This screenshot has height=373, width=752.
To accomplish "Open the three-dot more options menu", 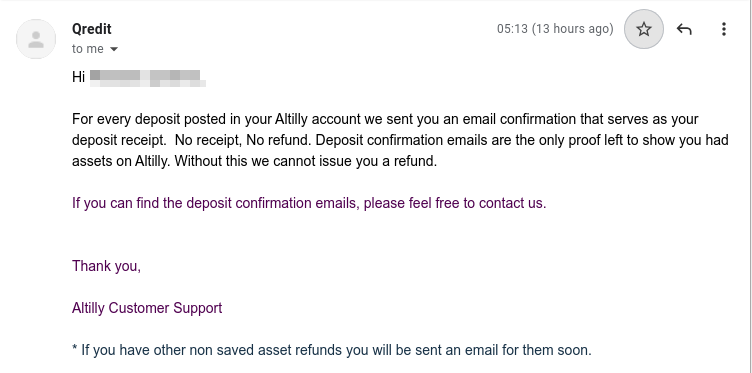I will (x=724, y=29).
